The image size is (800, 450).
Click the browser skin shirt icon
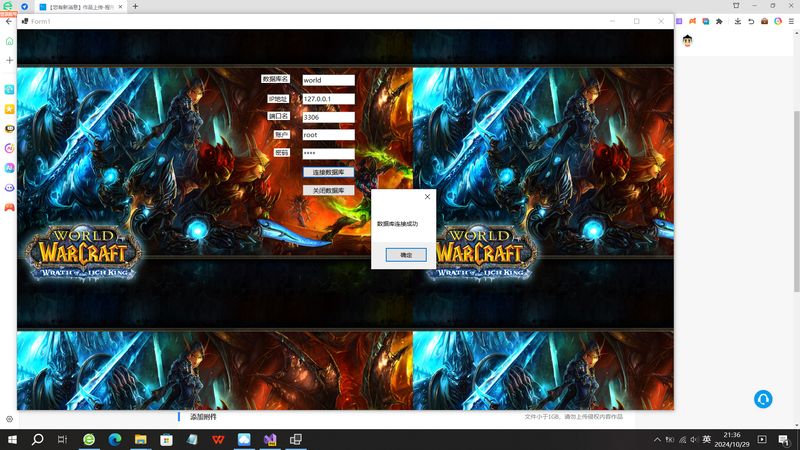pos(736,6)
